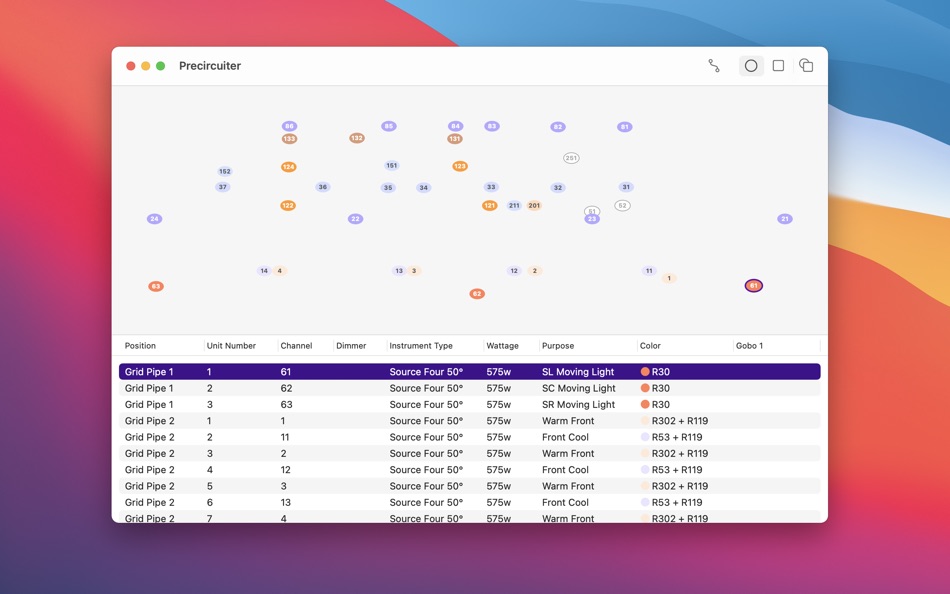
Task: Select fixture marker 21 at right
Action: tap(785, 219)
